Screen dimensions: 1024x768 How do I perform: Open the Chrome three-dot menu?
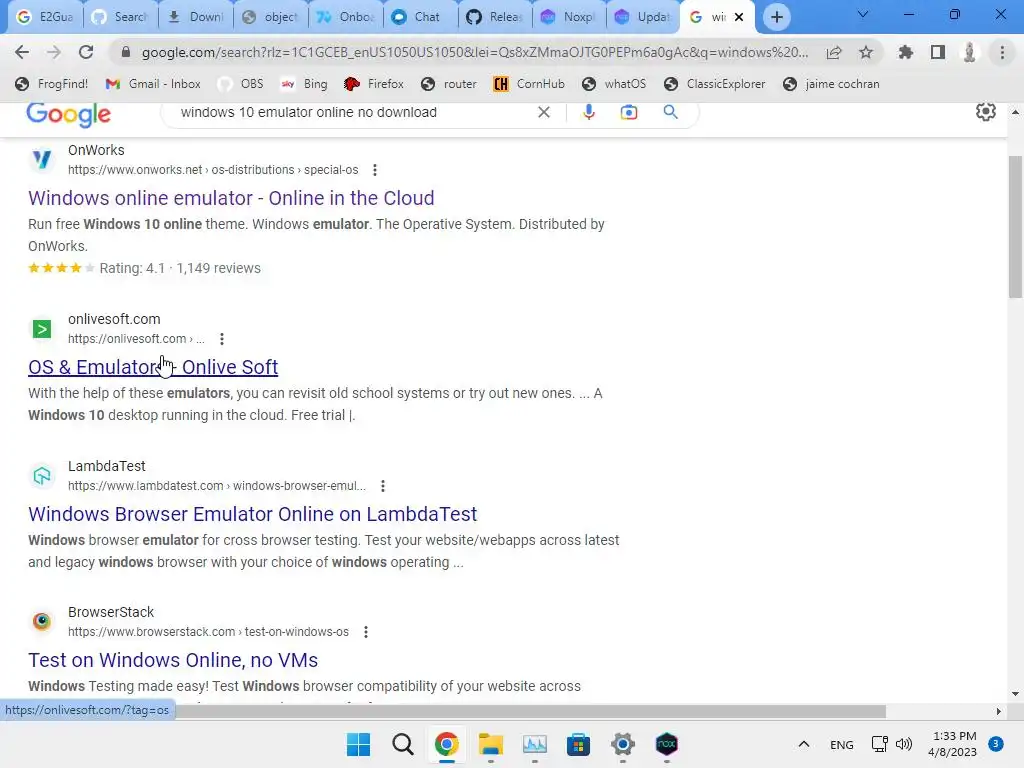(1002, 52)
